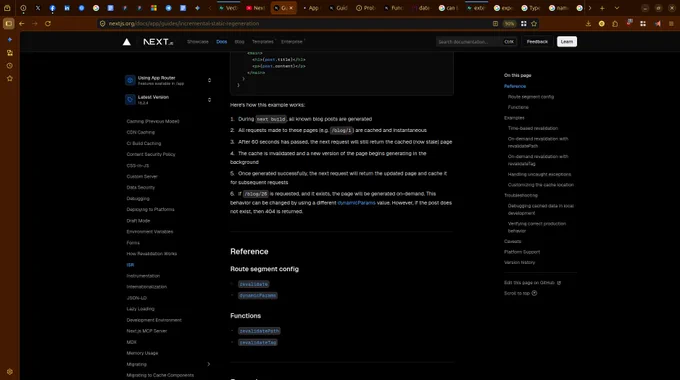
Task: Jump to Version history in On this page
Action: 520,262
